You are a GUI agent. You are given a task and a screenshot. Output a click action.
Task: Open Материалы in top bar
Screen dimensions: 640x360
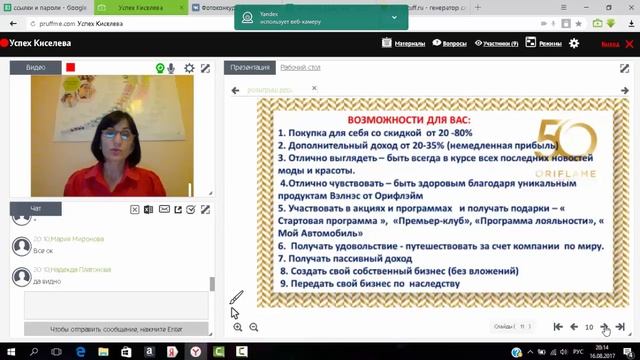pyautogui.click(x=403, y=43)
